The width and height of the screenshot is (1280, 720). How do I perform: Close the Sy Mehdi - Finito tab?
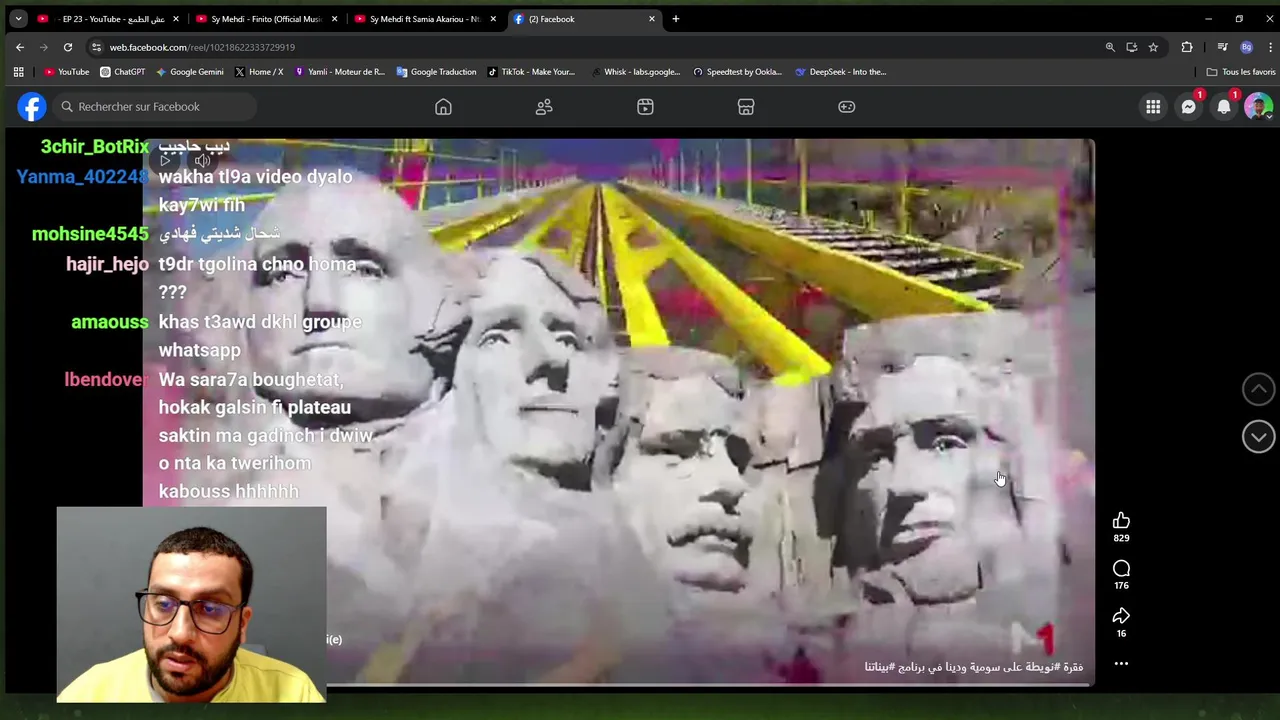point(334,19)
